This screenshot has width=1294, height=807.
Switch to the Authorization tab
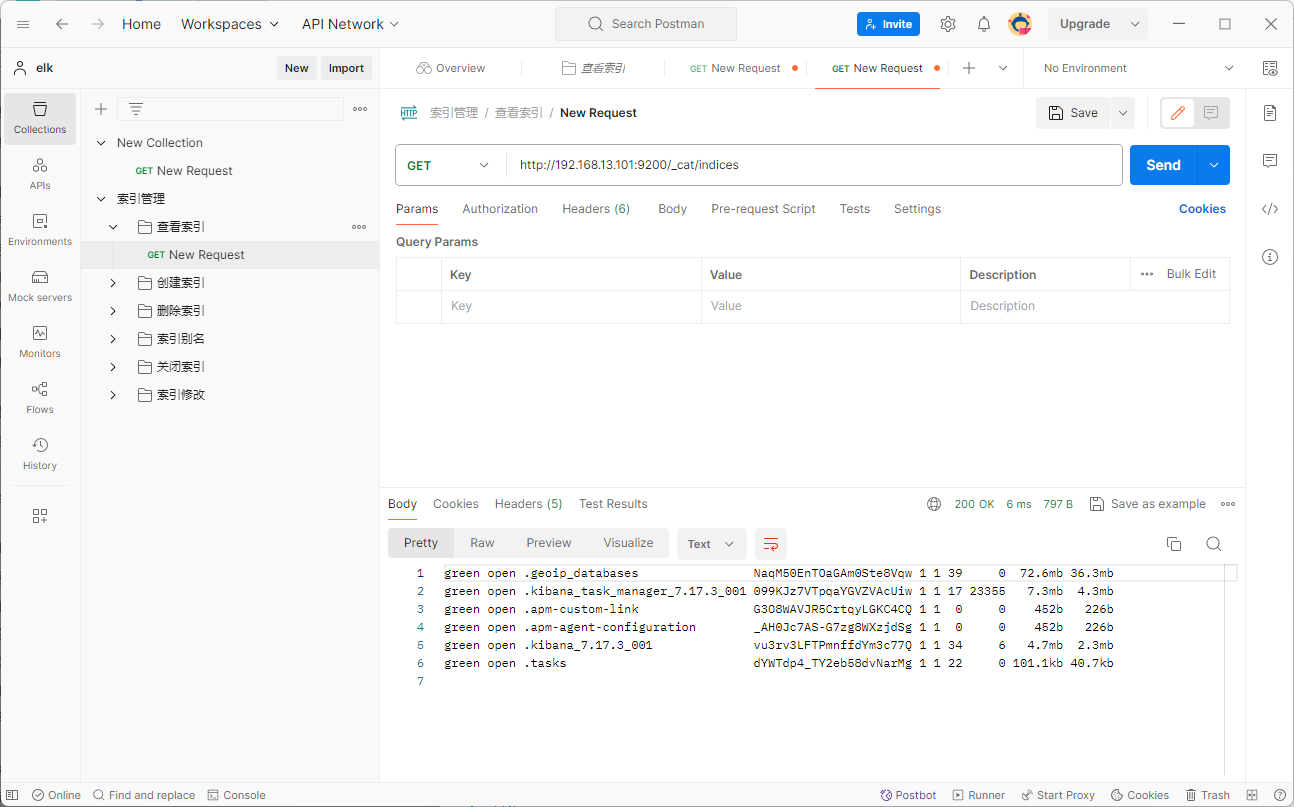(500, 209)
